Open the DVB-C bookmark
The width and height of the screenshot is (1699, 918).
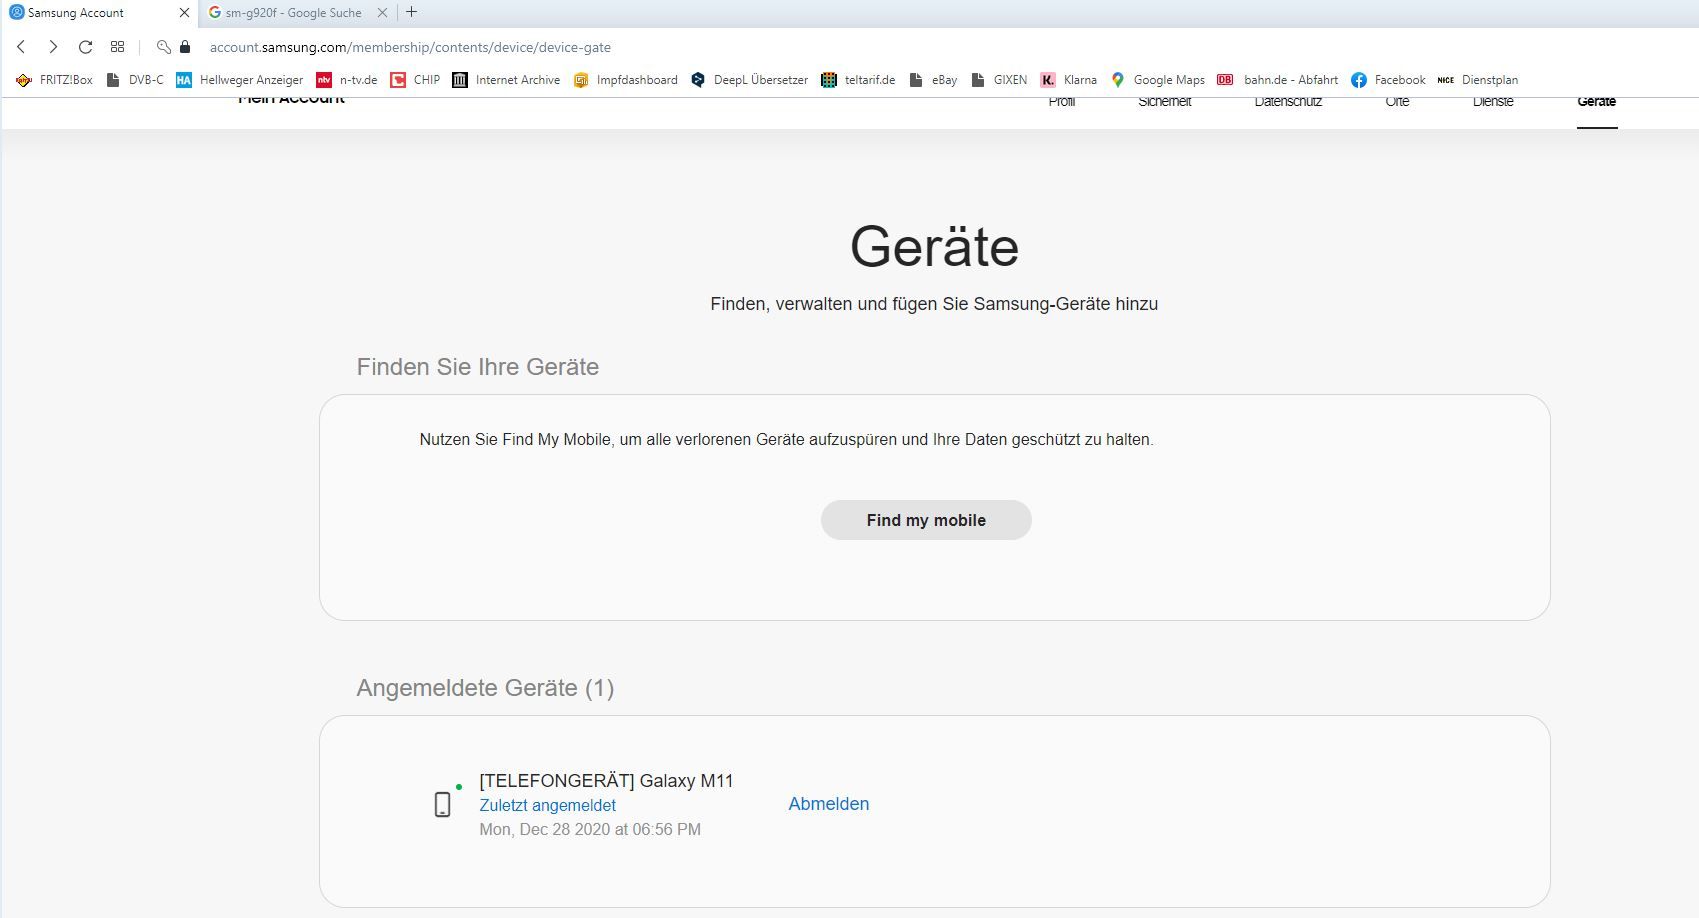pyautogui.click(x=134, y=80)
